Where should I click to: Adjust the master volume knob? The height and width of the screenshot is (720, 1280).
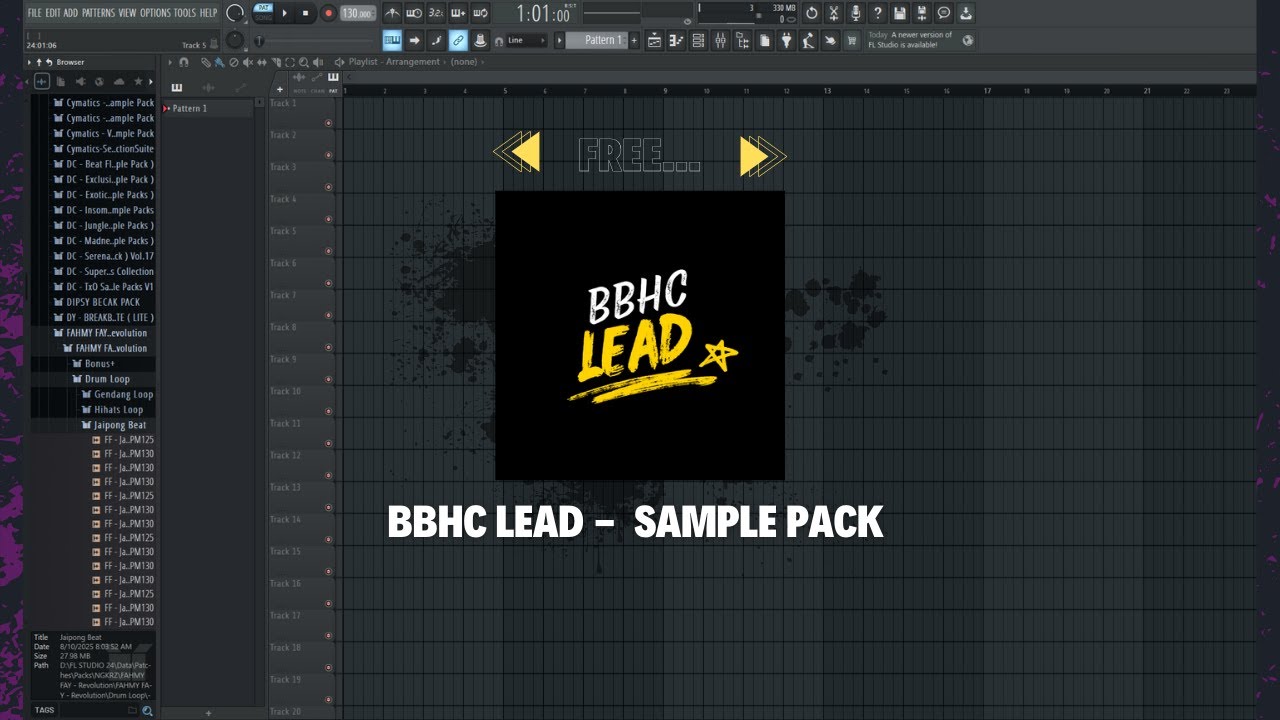(x=235, y=13)
